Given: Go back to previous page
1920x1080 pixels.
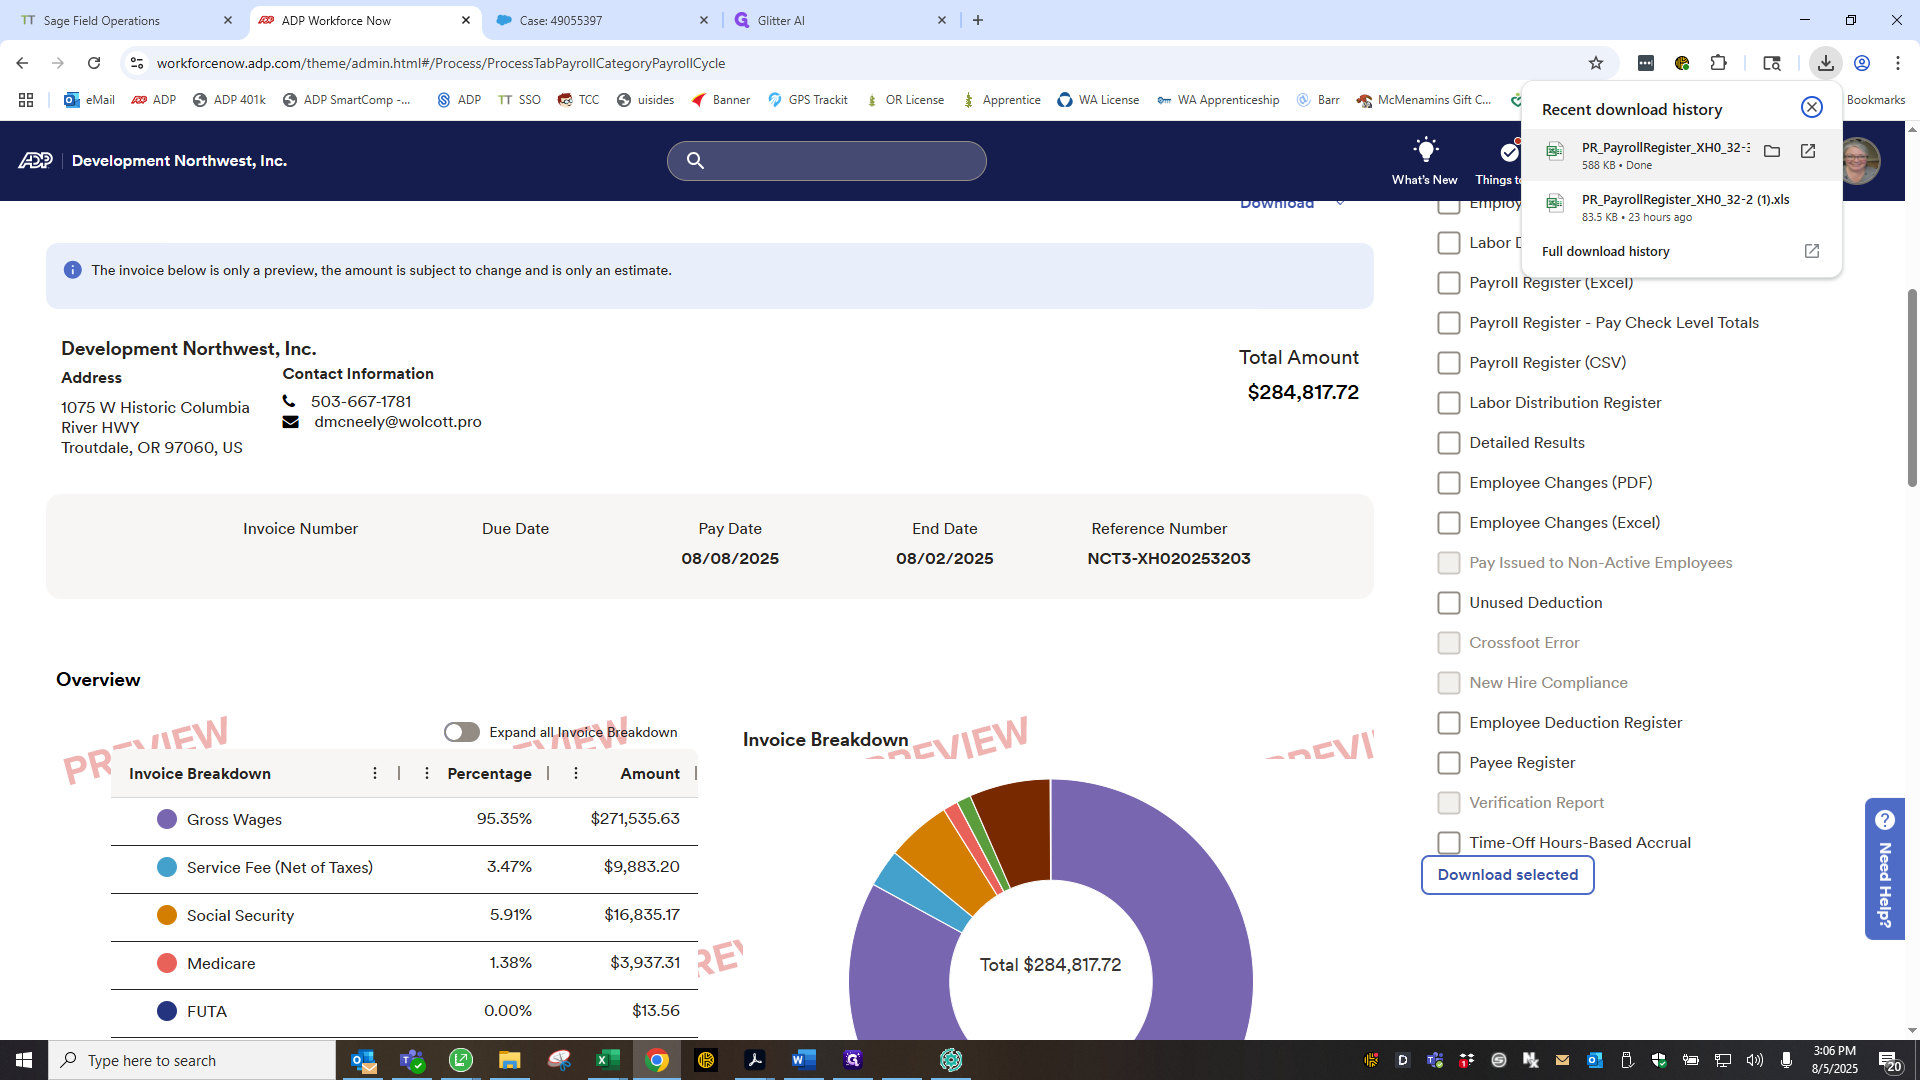Looking at the screenshot, I should tap(22, 63).
